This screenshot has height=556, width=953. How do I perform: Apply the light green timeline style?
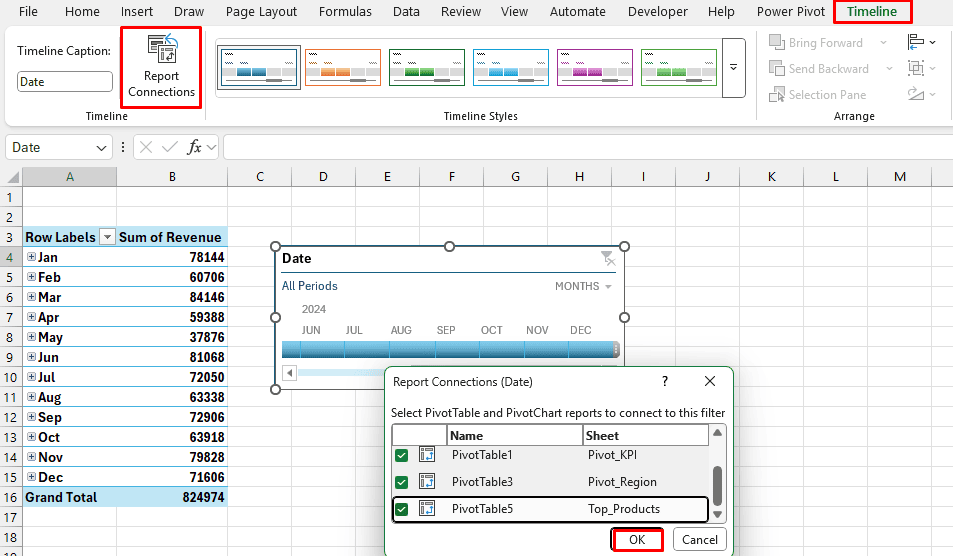[678, 67]
